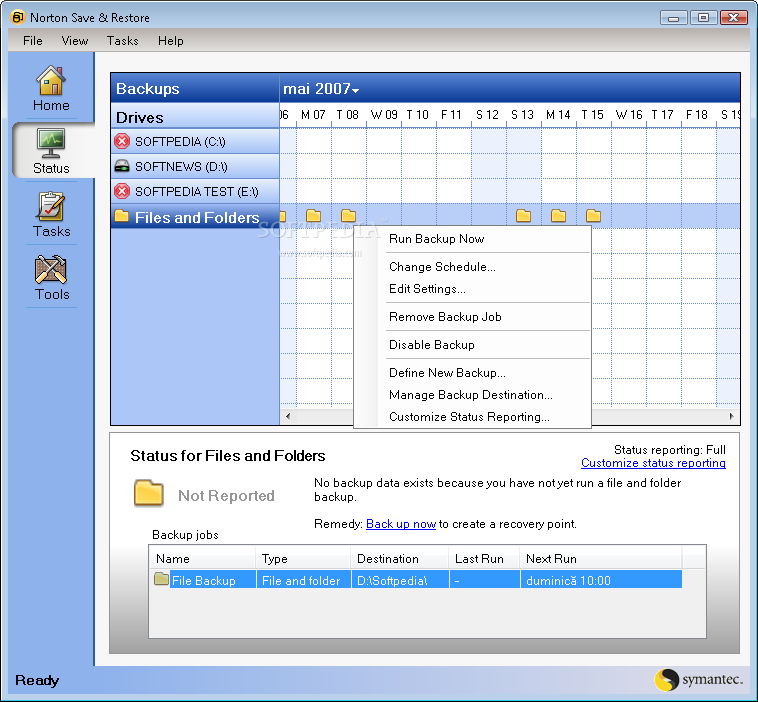
Task: Select the Files and Folders row
Action: (195, 217)
